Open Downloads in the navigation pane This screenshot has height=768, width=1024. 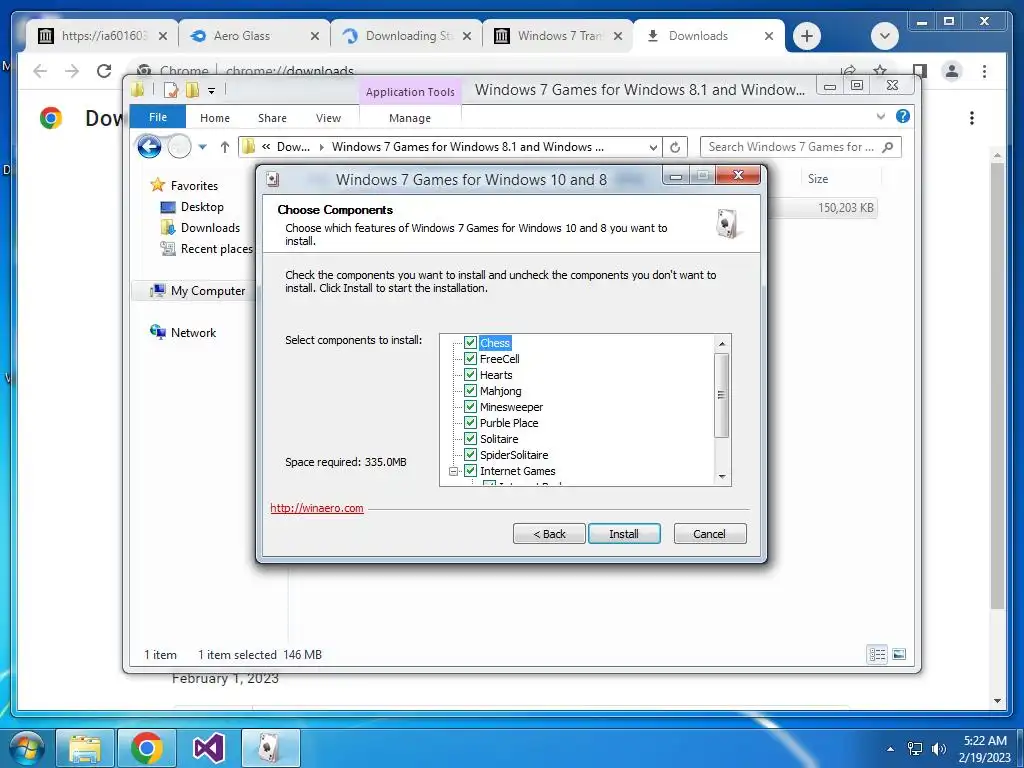[x=200, y=228]
